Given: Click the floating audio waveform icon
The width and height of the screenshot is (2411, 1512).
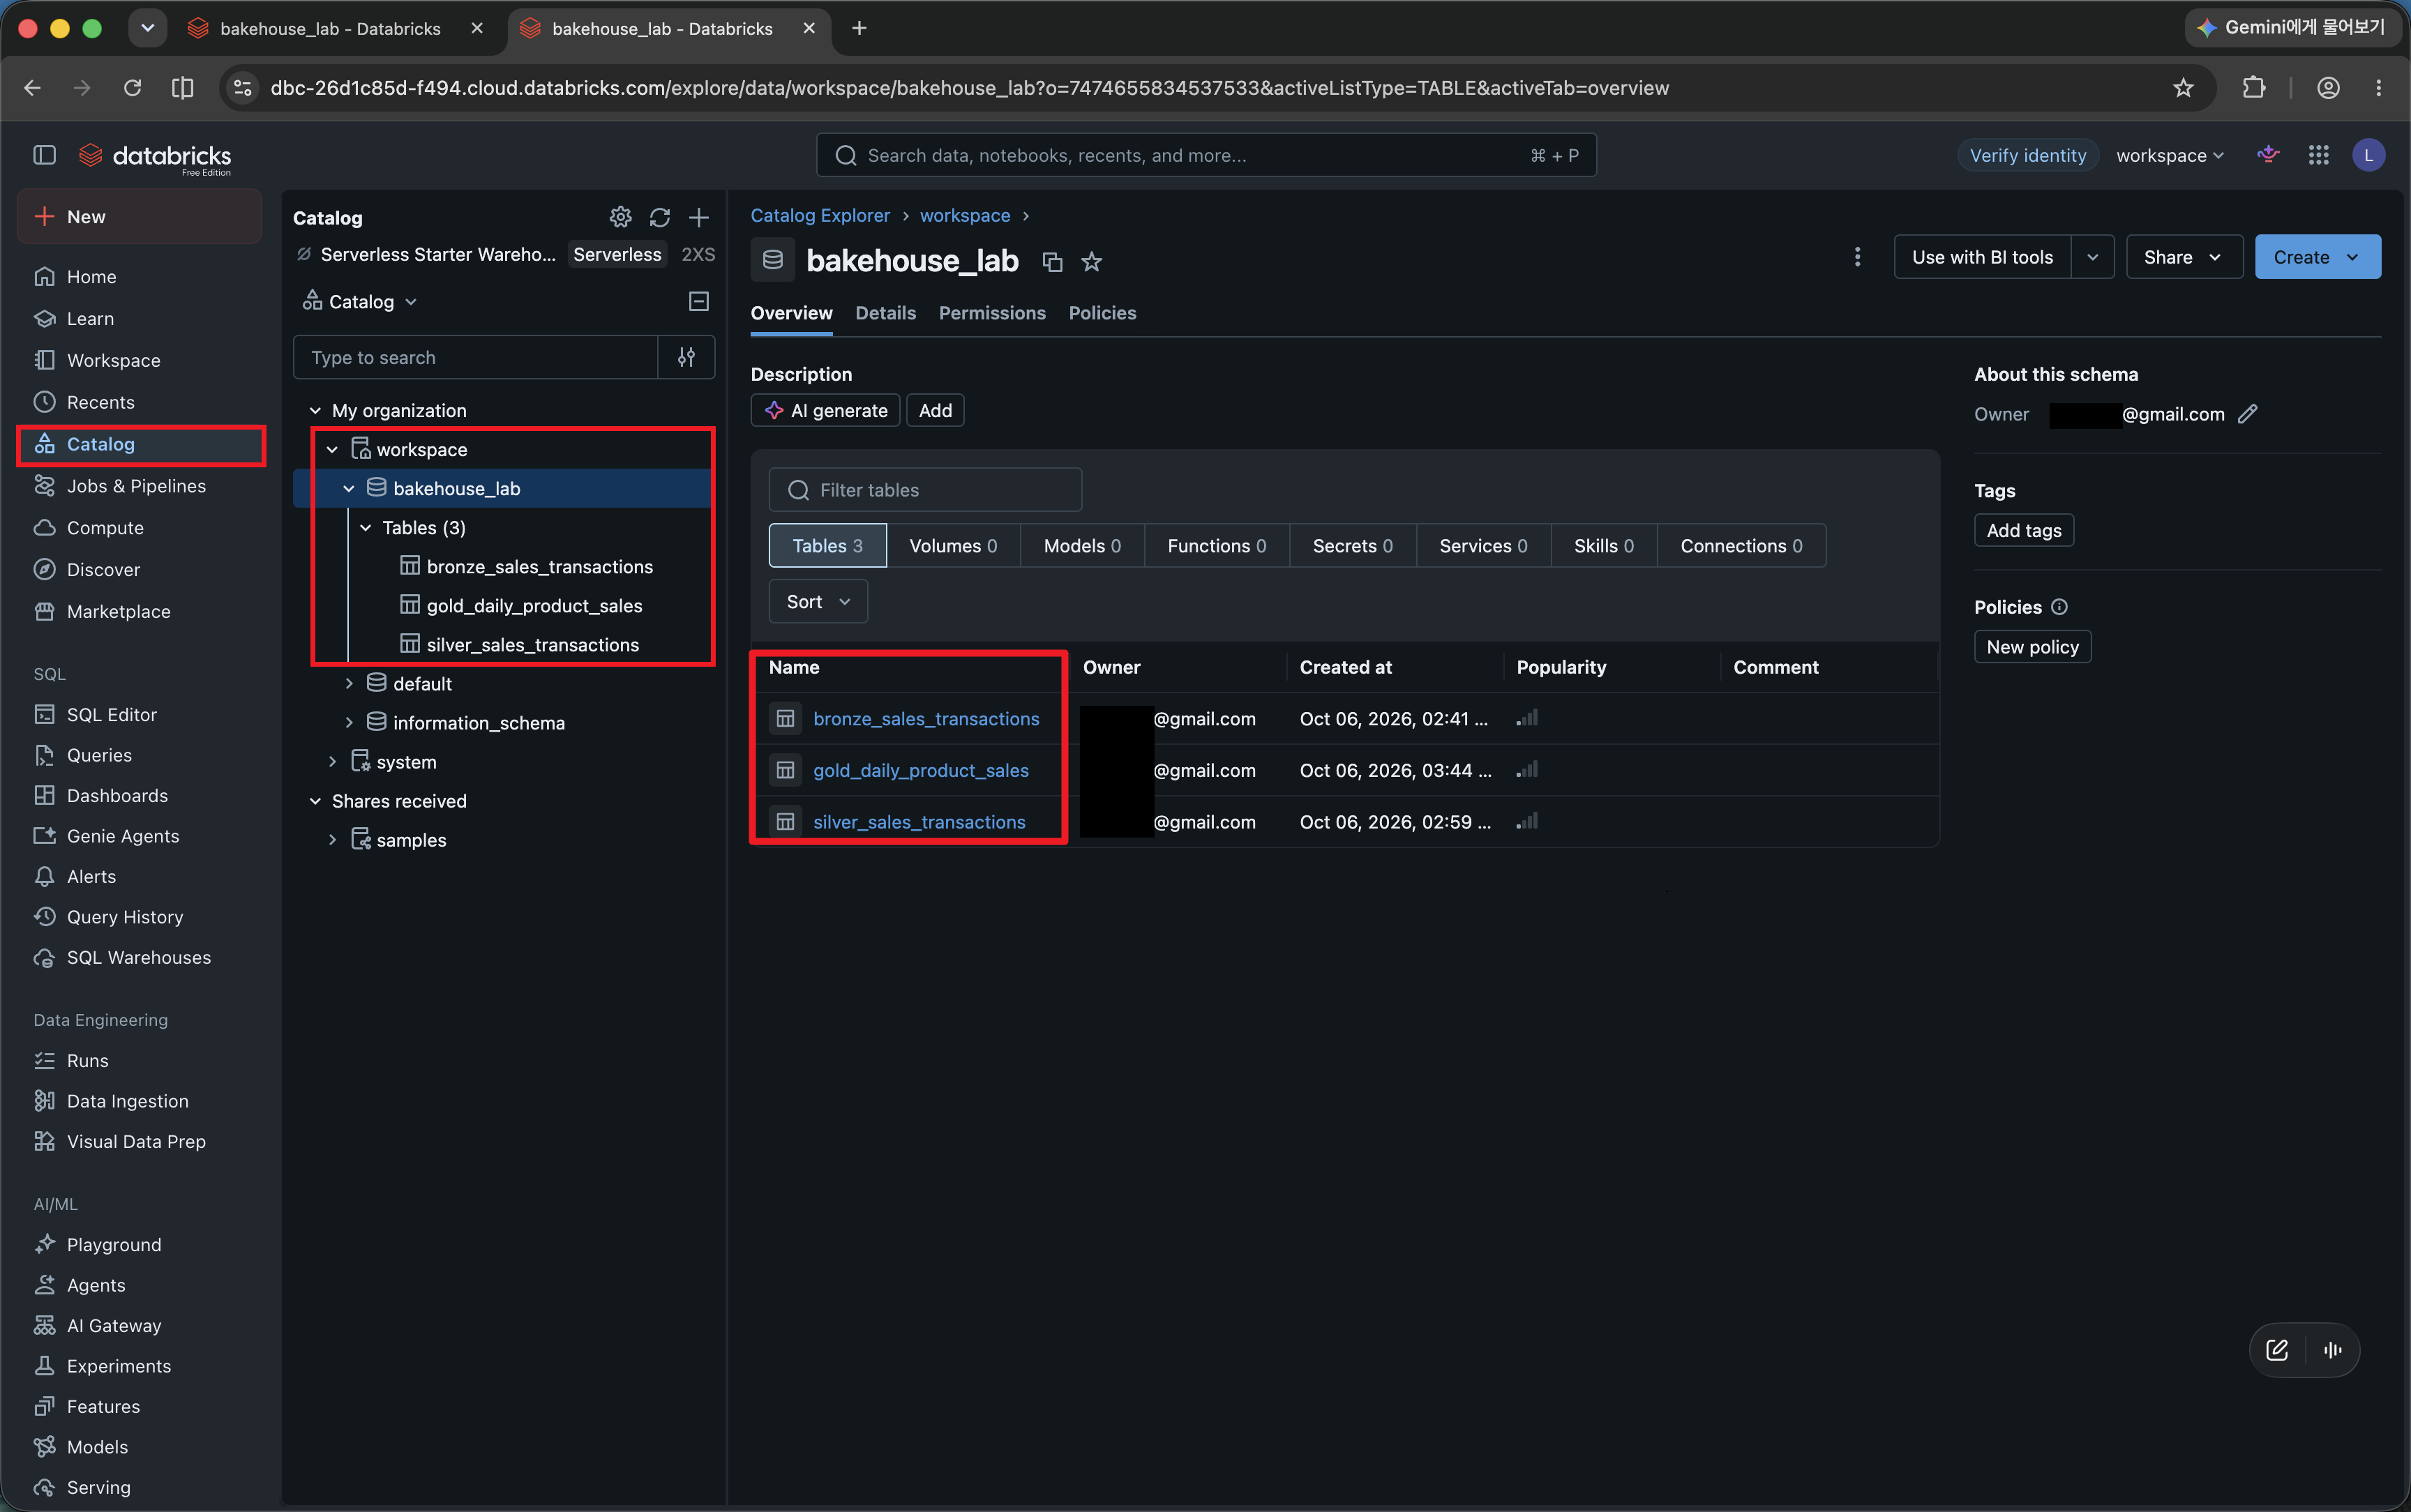Looking at the screenshot, I should point(2333,1350).
